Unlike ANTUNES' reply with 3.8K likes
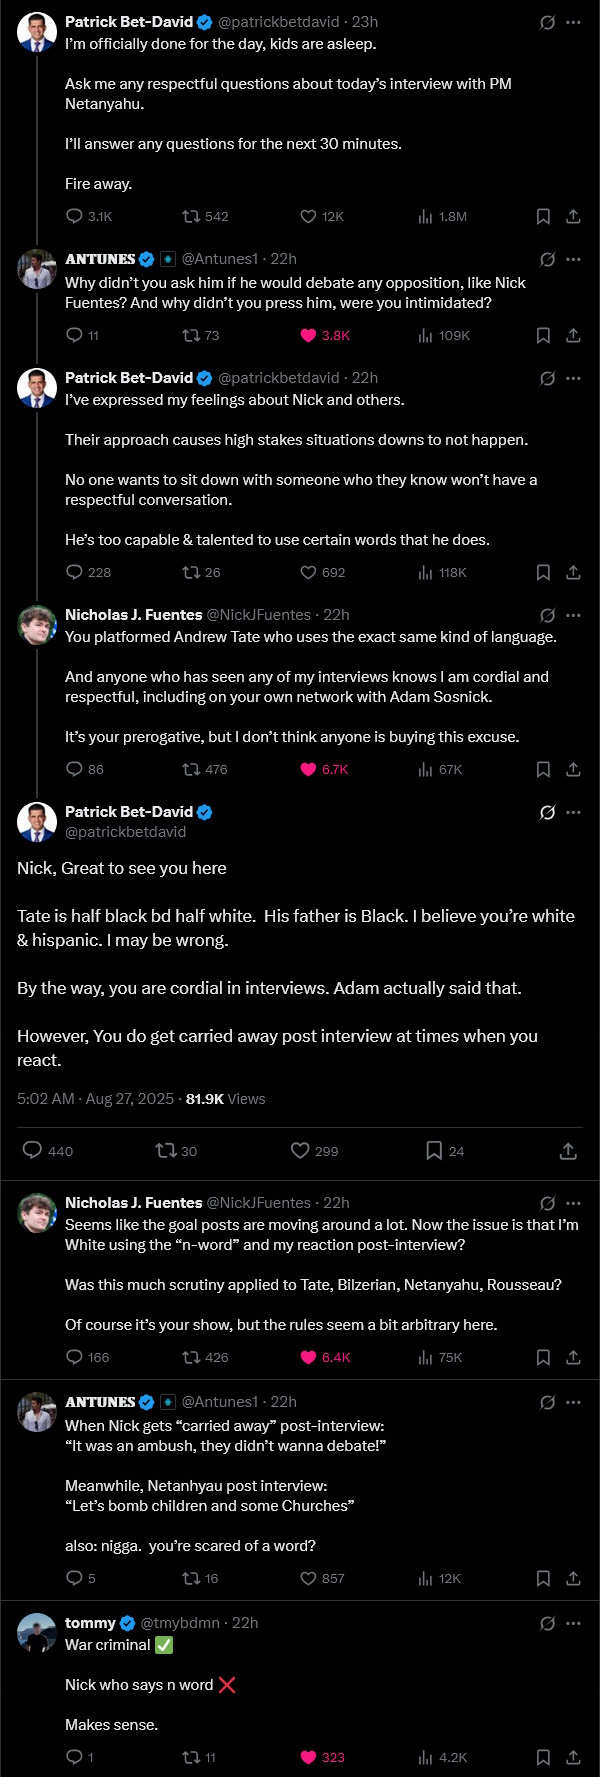The width and height of the screenshot is (600, 1777). click(x=309, y=335)
